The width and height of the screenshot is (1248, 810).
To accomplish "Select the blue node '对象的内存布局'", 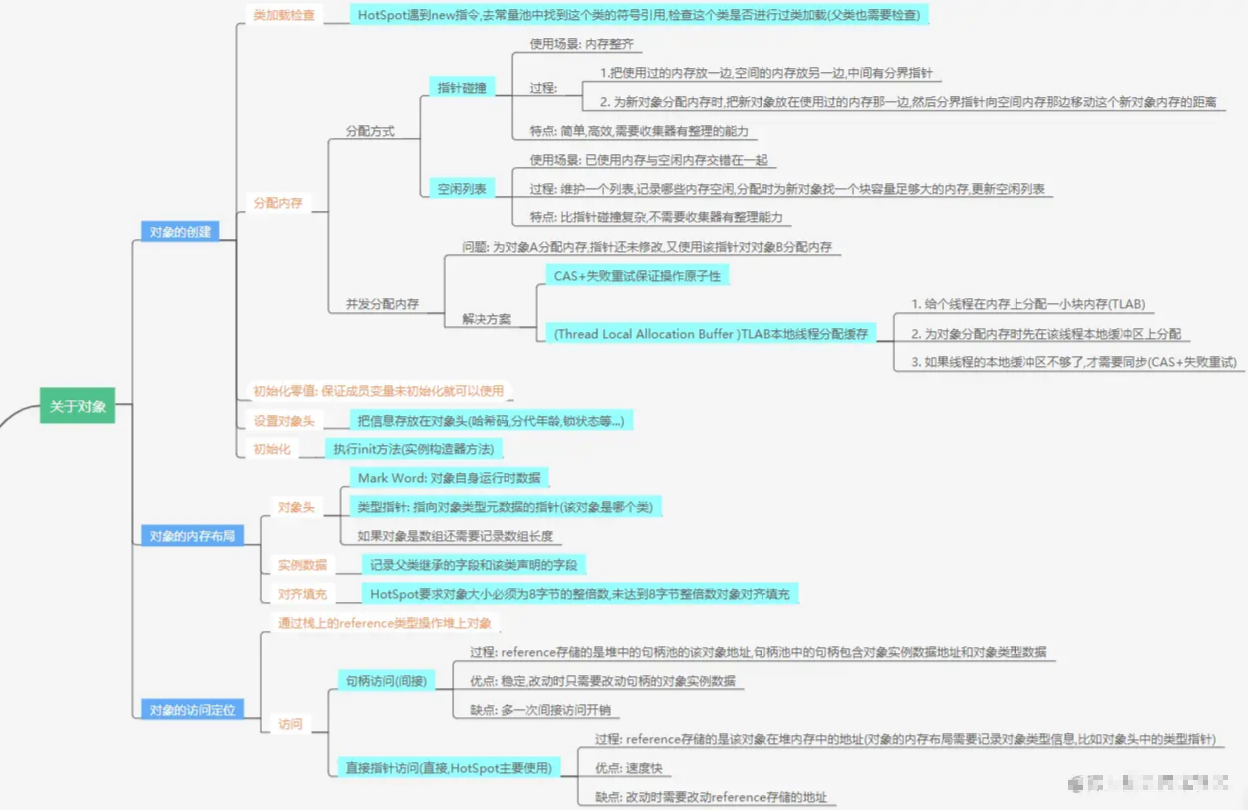I will click(x=192, y=536).
